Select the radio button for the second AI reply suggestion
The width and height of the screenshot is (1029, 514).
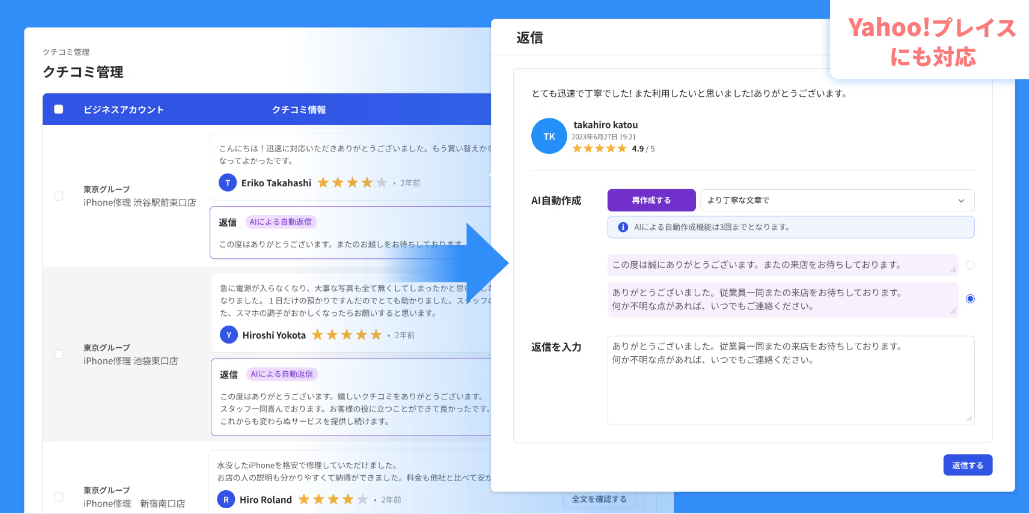click(x=970, y=298)
